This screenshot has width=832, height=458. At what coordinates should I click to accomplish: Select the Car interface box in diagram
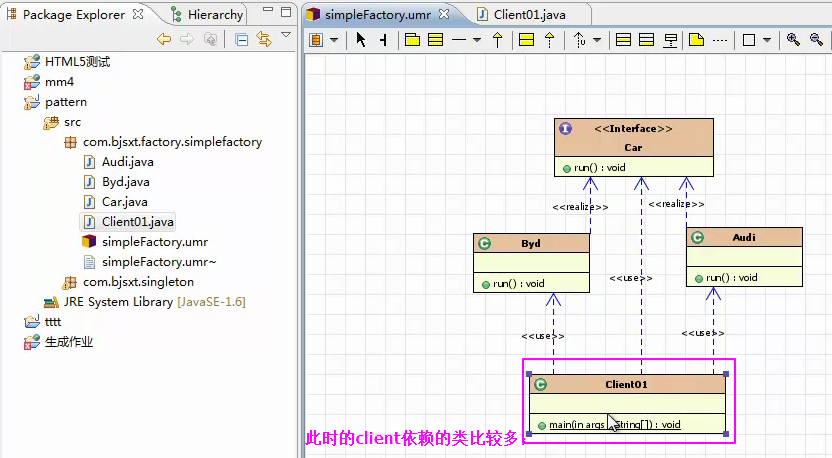633,147
